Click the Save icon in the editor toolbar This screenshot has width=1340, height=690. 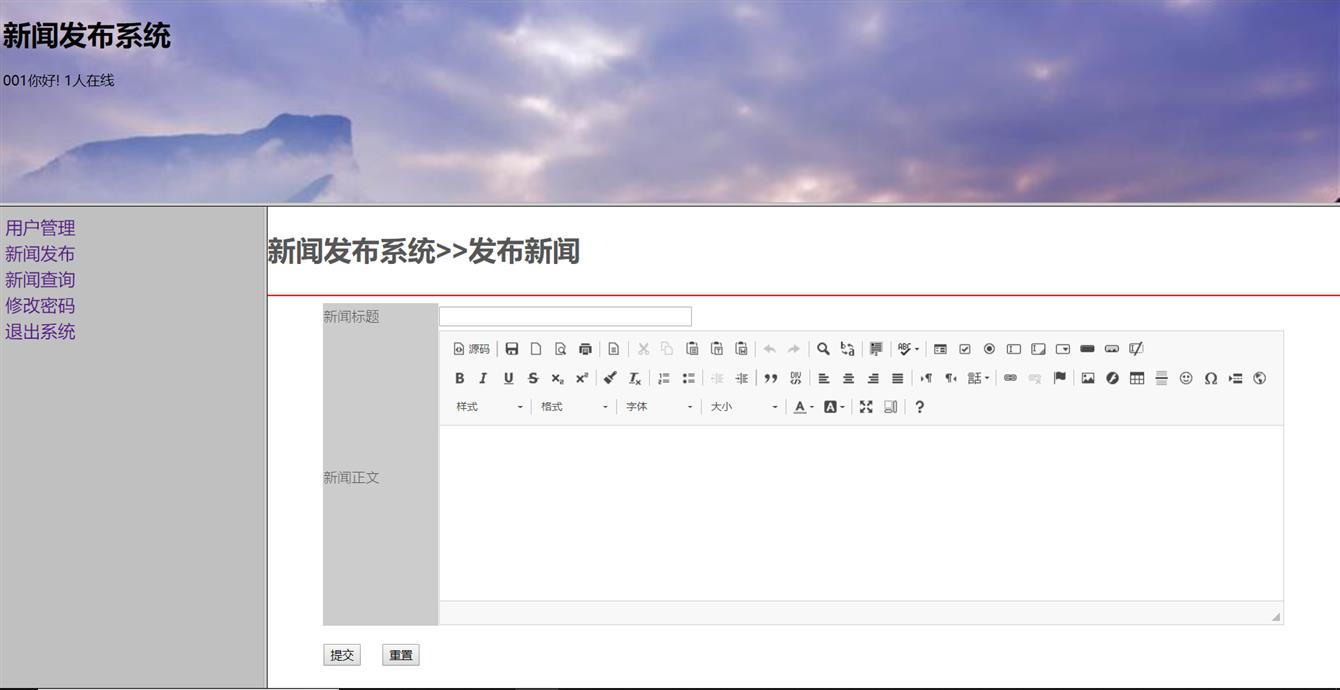click(511, 349)
